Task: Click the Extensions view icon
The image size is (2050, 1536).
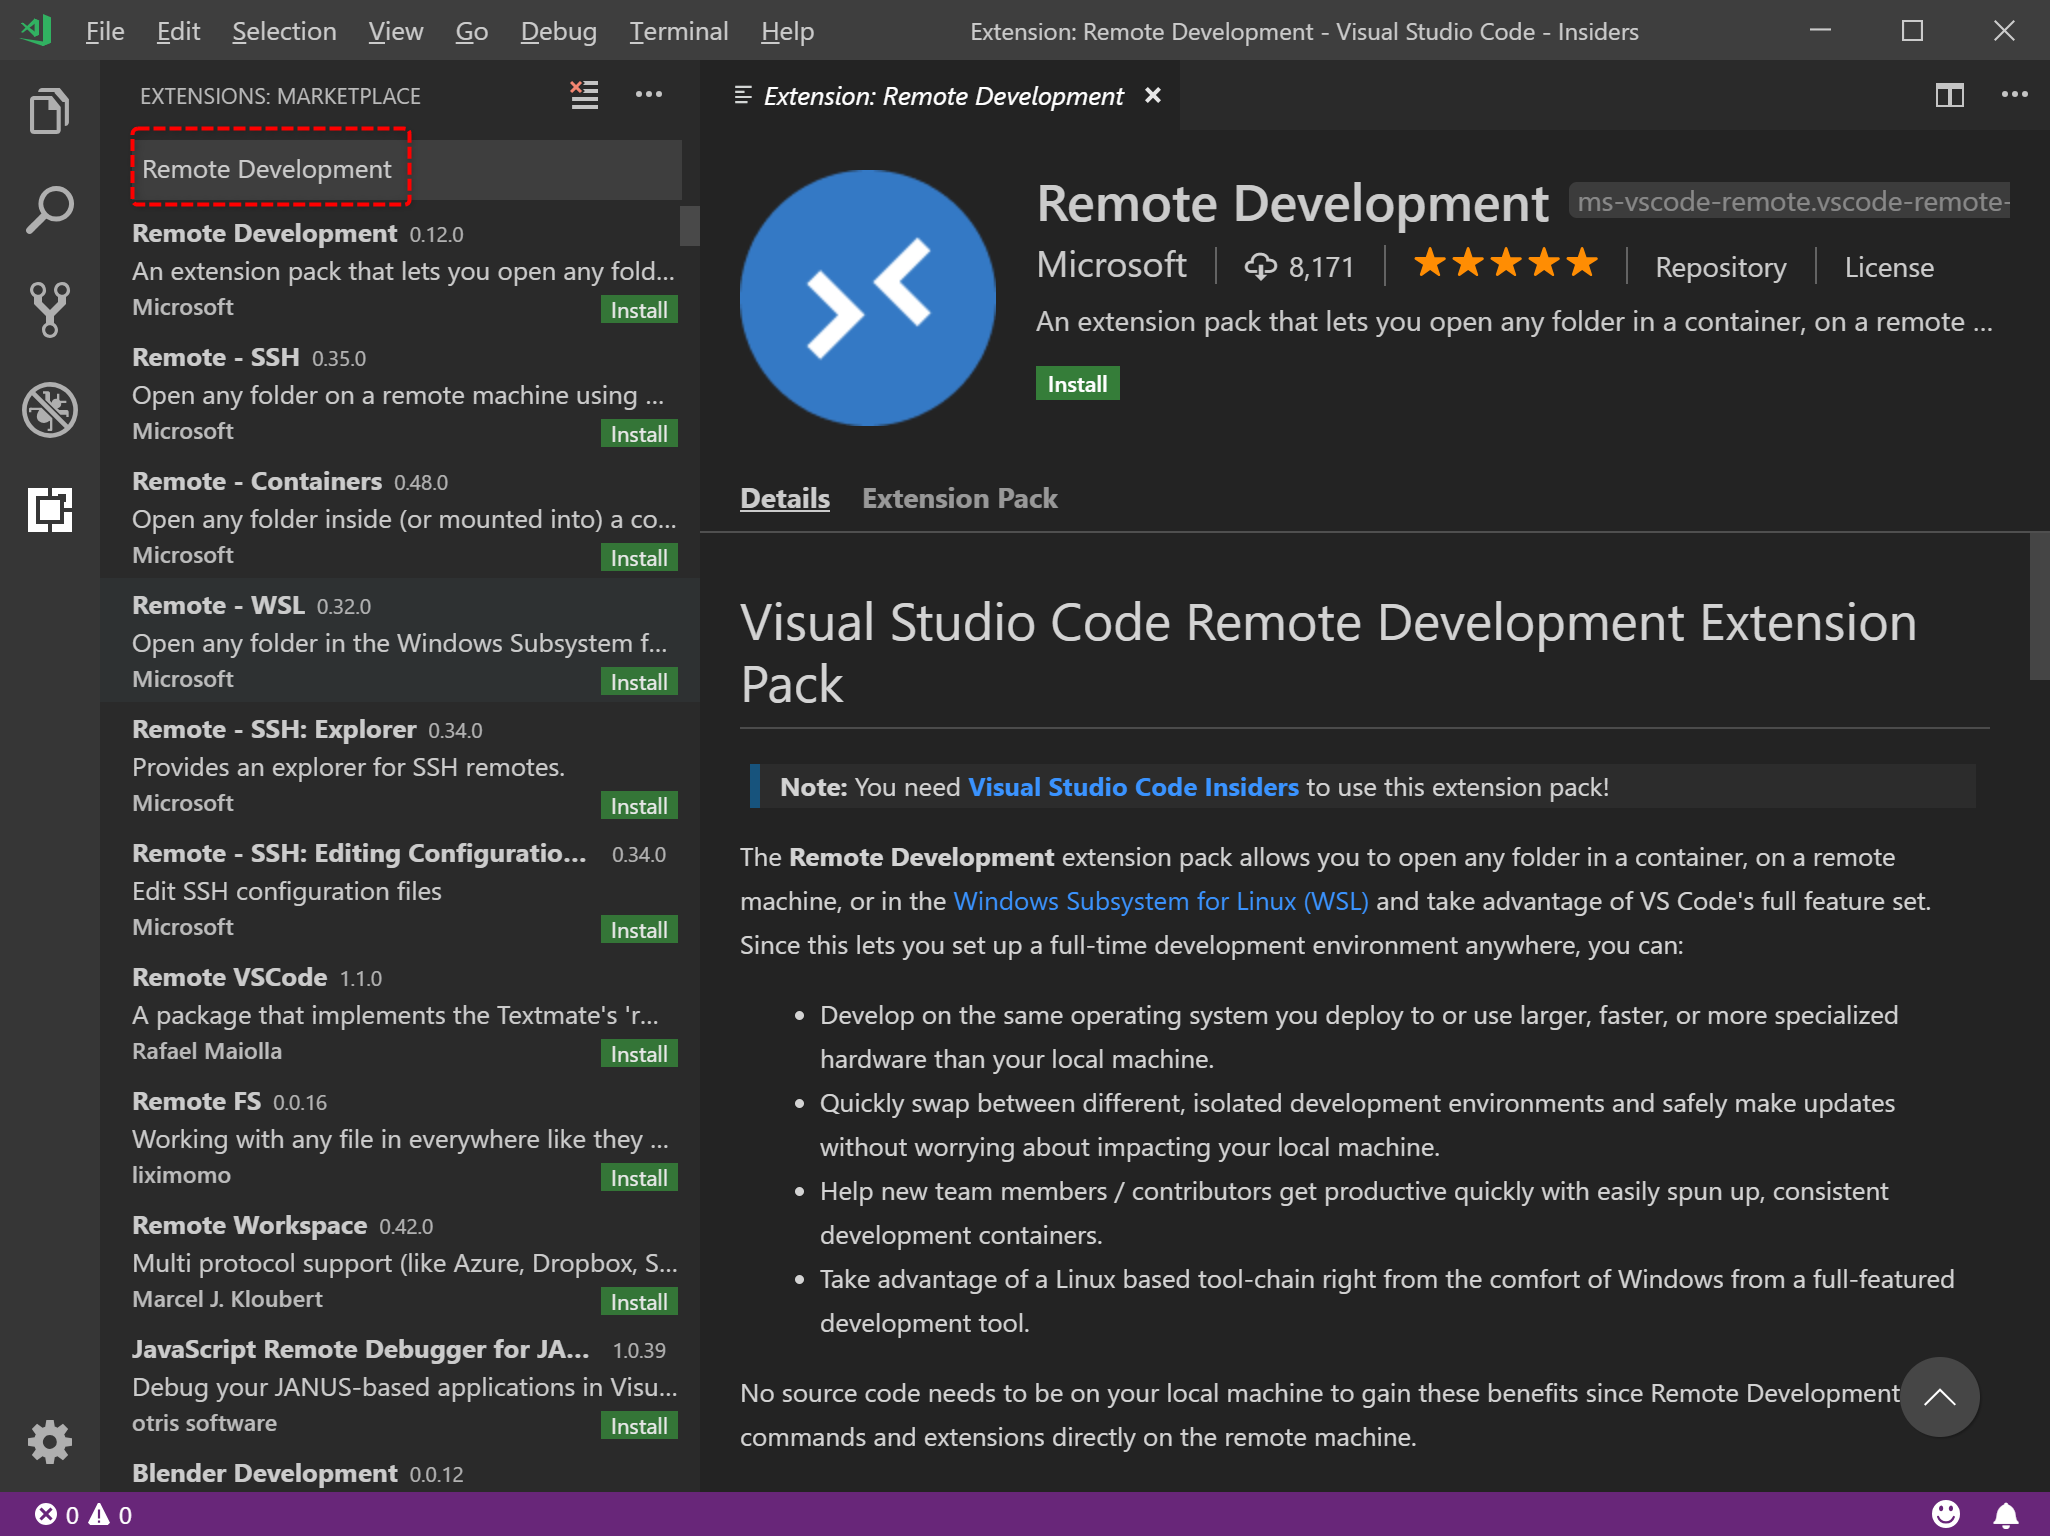Action: 49,510
